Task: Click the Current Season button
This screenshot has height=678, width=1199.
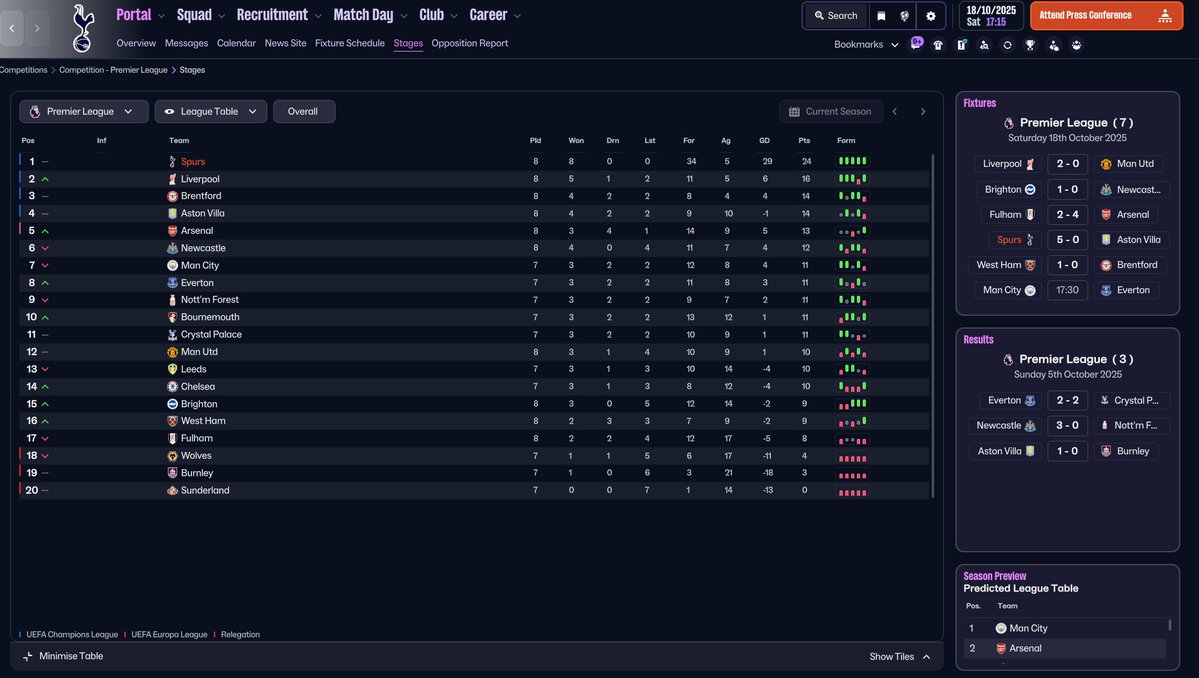Action: (830, 112)
